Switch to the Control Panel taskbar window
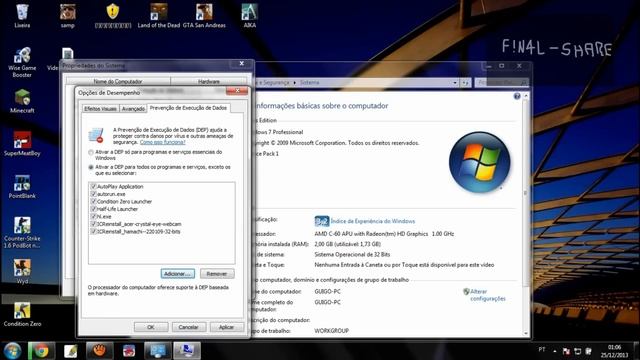Image resolution: width=640 pixels, height=360 pixels. tap(158, 351)
